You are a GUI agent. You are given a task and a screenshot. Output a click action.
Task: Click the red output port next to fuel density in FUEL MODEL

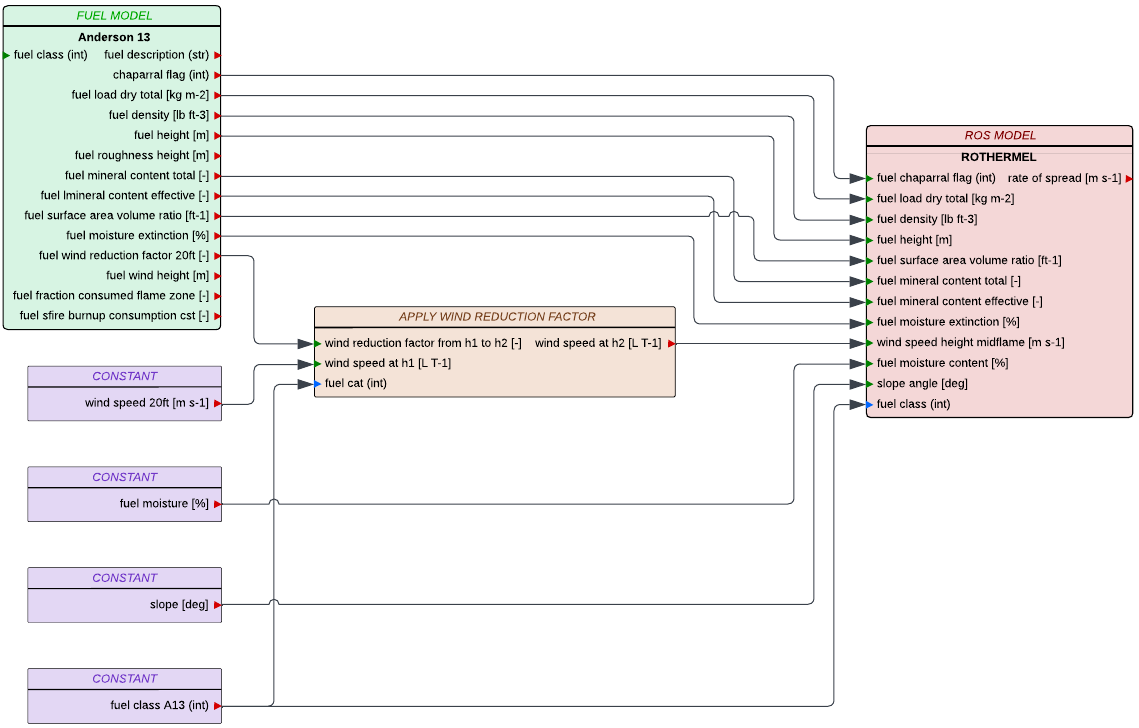click(x=217, y=116)
